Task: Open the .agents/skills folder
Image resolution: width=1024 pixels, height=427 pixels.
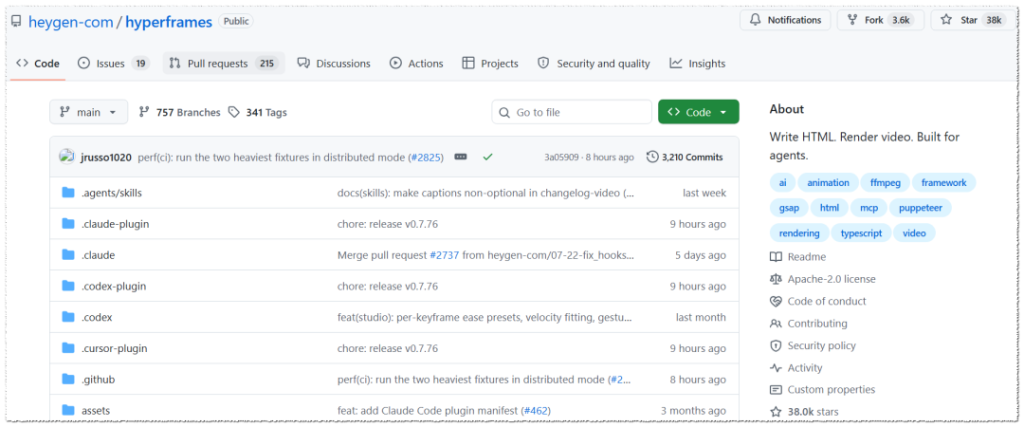Action: tap(112, 193)
